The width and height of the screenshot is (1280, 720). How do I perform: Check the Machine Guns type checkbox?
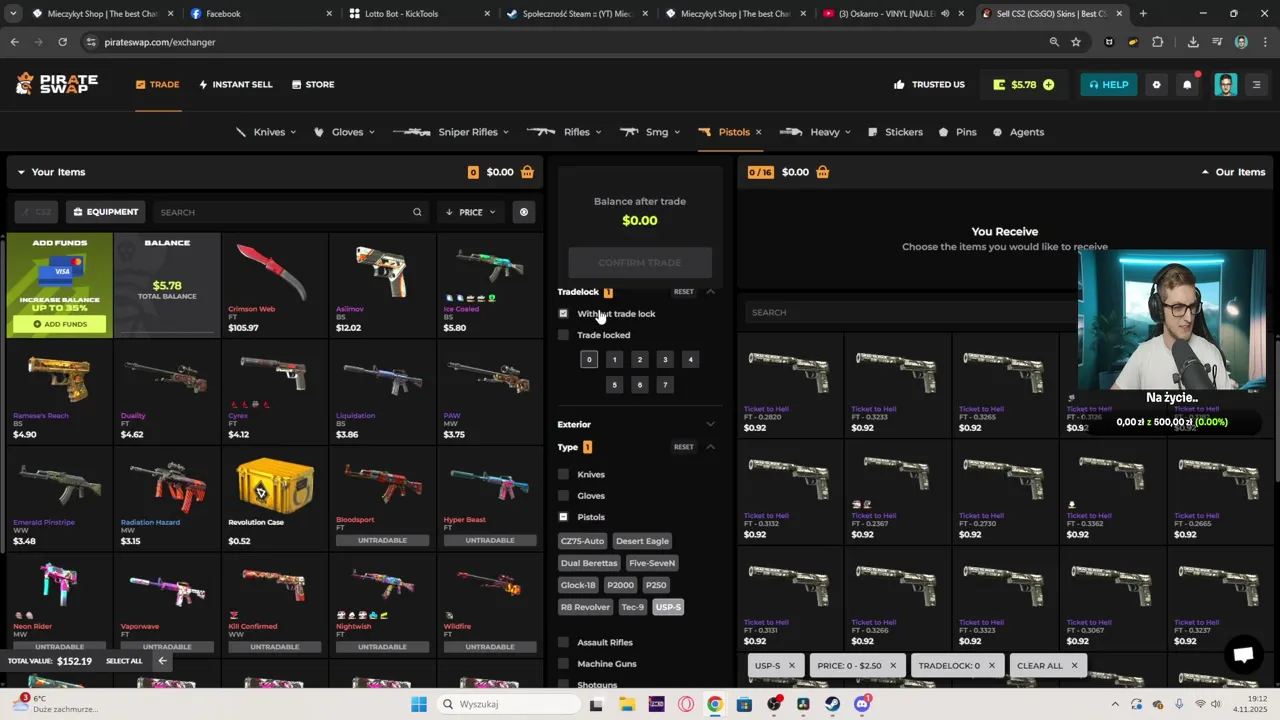point(563,664)
